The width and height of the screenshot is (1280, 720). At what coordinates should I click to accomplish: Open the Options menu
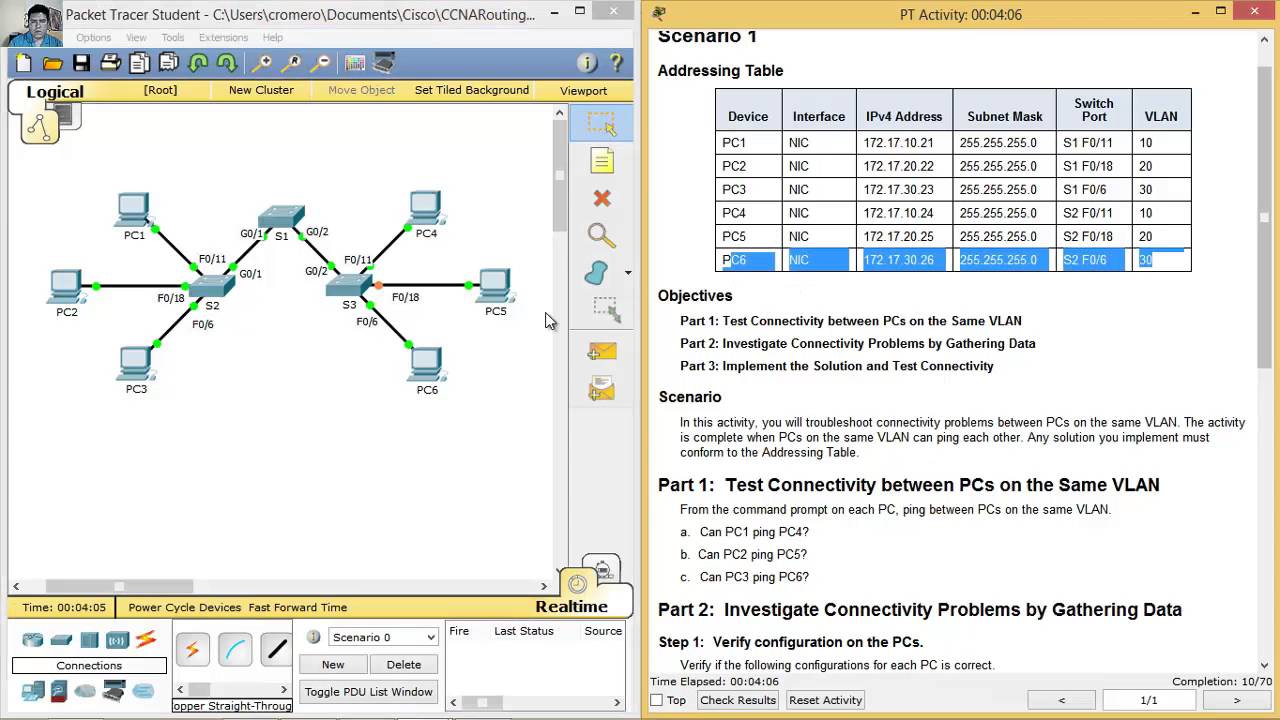(94, 38)
